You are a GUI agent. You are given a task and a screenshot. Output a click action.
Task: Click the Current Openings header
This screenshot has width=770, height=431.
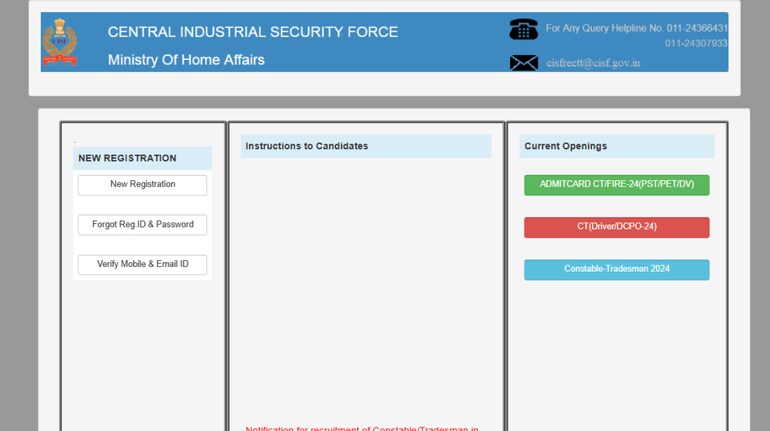point(565,146)
